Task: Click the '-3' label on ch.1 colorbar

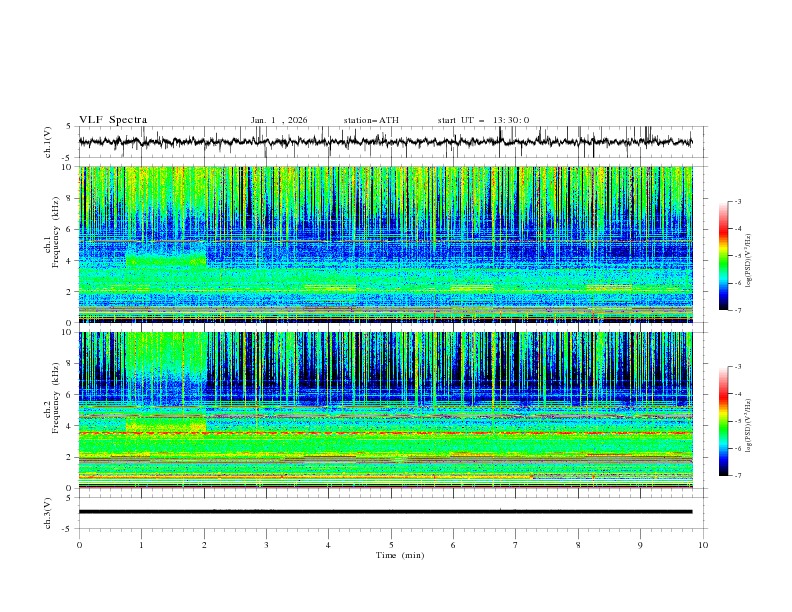Action: pyautogui.click(x=737, y=201)
